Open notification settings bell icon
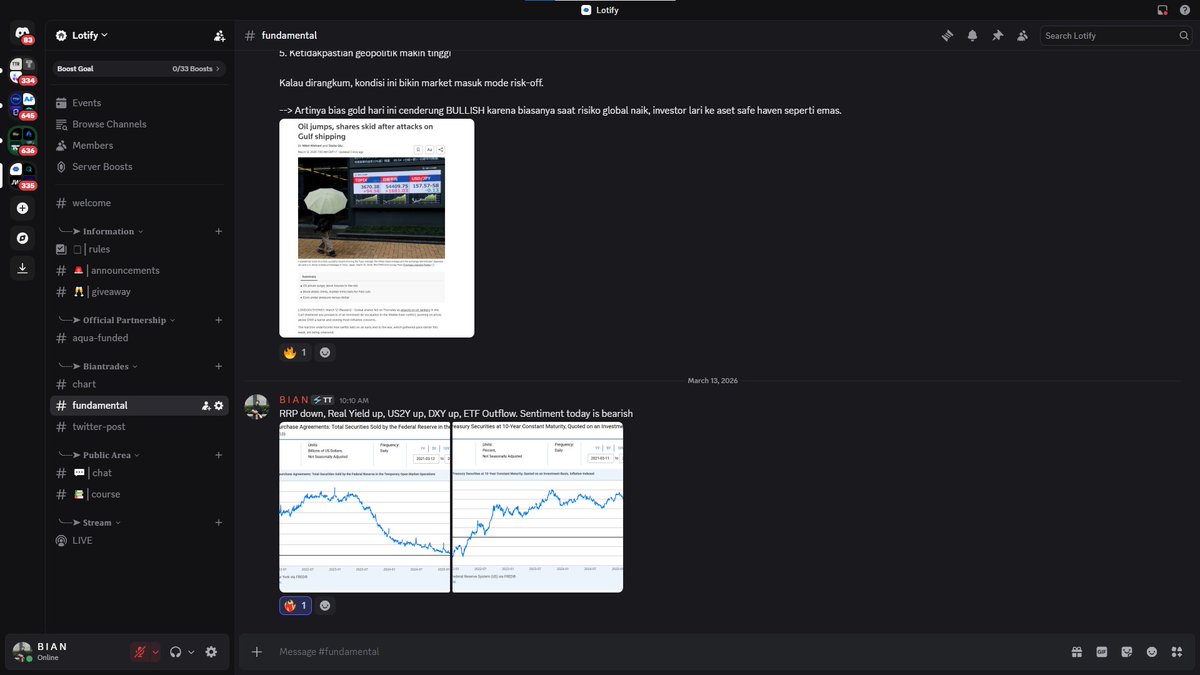This screenshot has width=1200, height=675. [x=972, y=35]
